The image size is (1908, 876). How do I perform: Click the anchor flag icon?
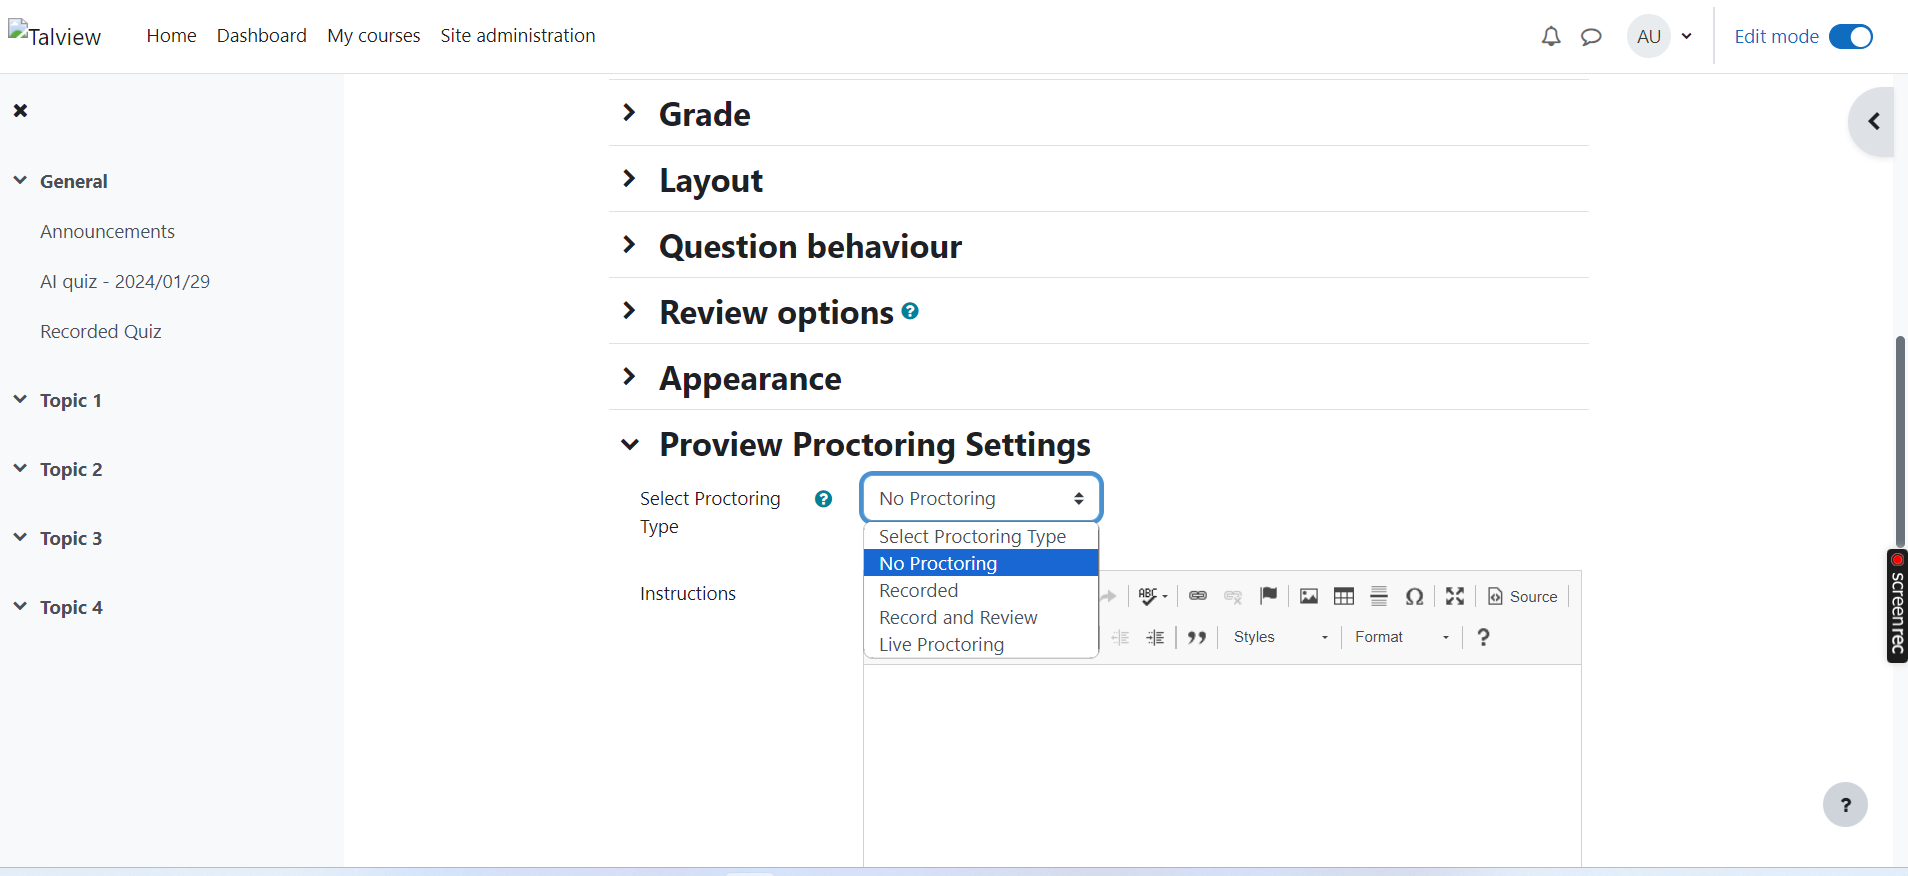(1268, 596)
